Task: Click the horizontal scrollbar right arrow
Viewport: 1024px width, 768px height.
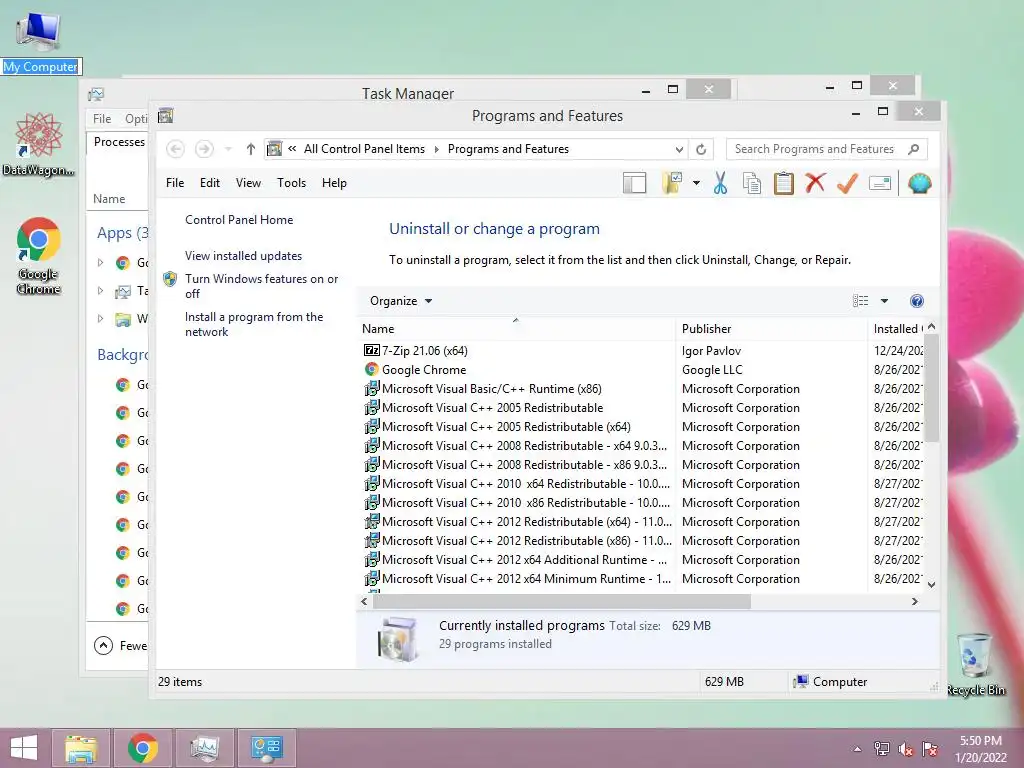Action: (x=915, y=601)
